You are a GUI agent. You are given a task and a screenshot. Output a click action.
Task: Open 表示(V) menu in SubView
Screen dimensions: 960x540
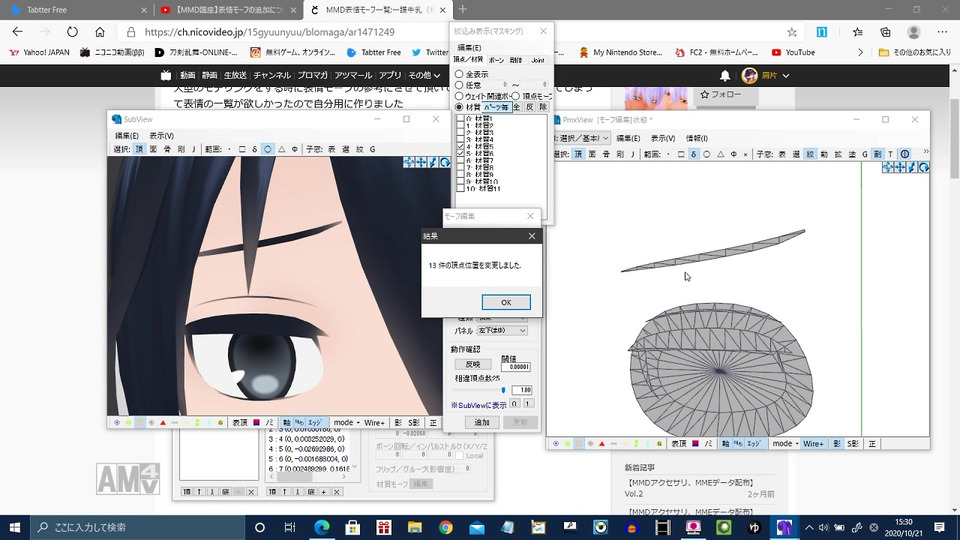pos(162,136)
